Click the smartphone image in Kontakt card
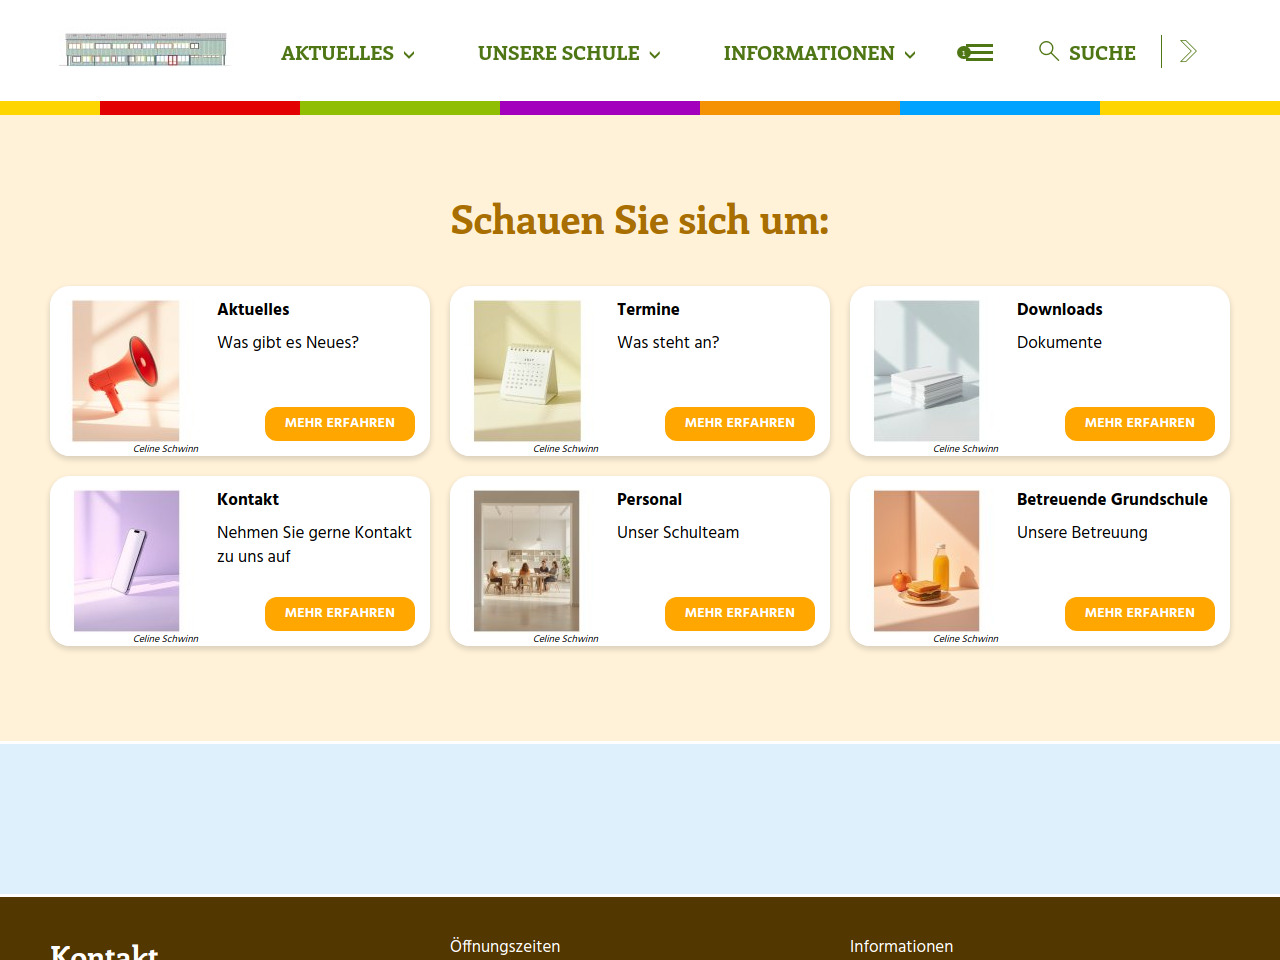 pyautogui.click(x=126, y=561)
